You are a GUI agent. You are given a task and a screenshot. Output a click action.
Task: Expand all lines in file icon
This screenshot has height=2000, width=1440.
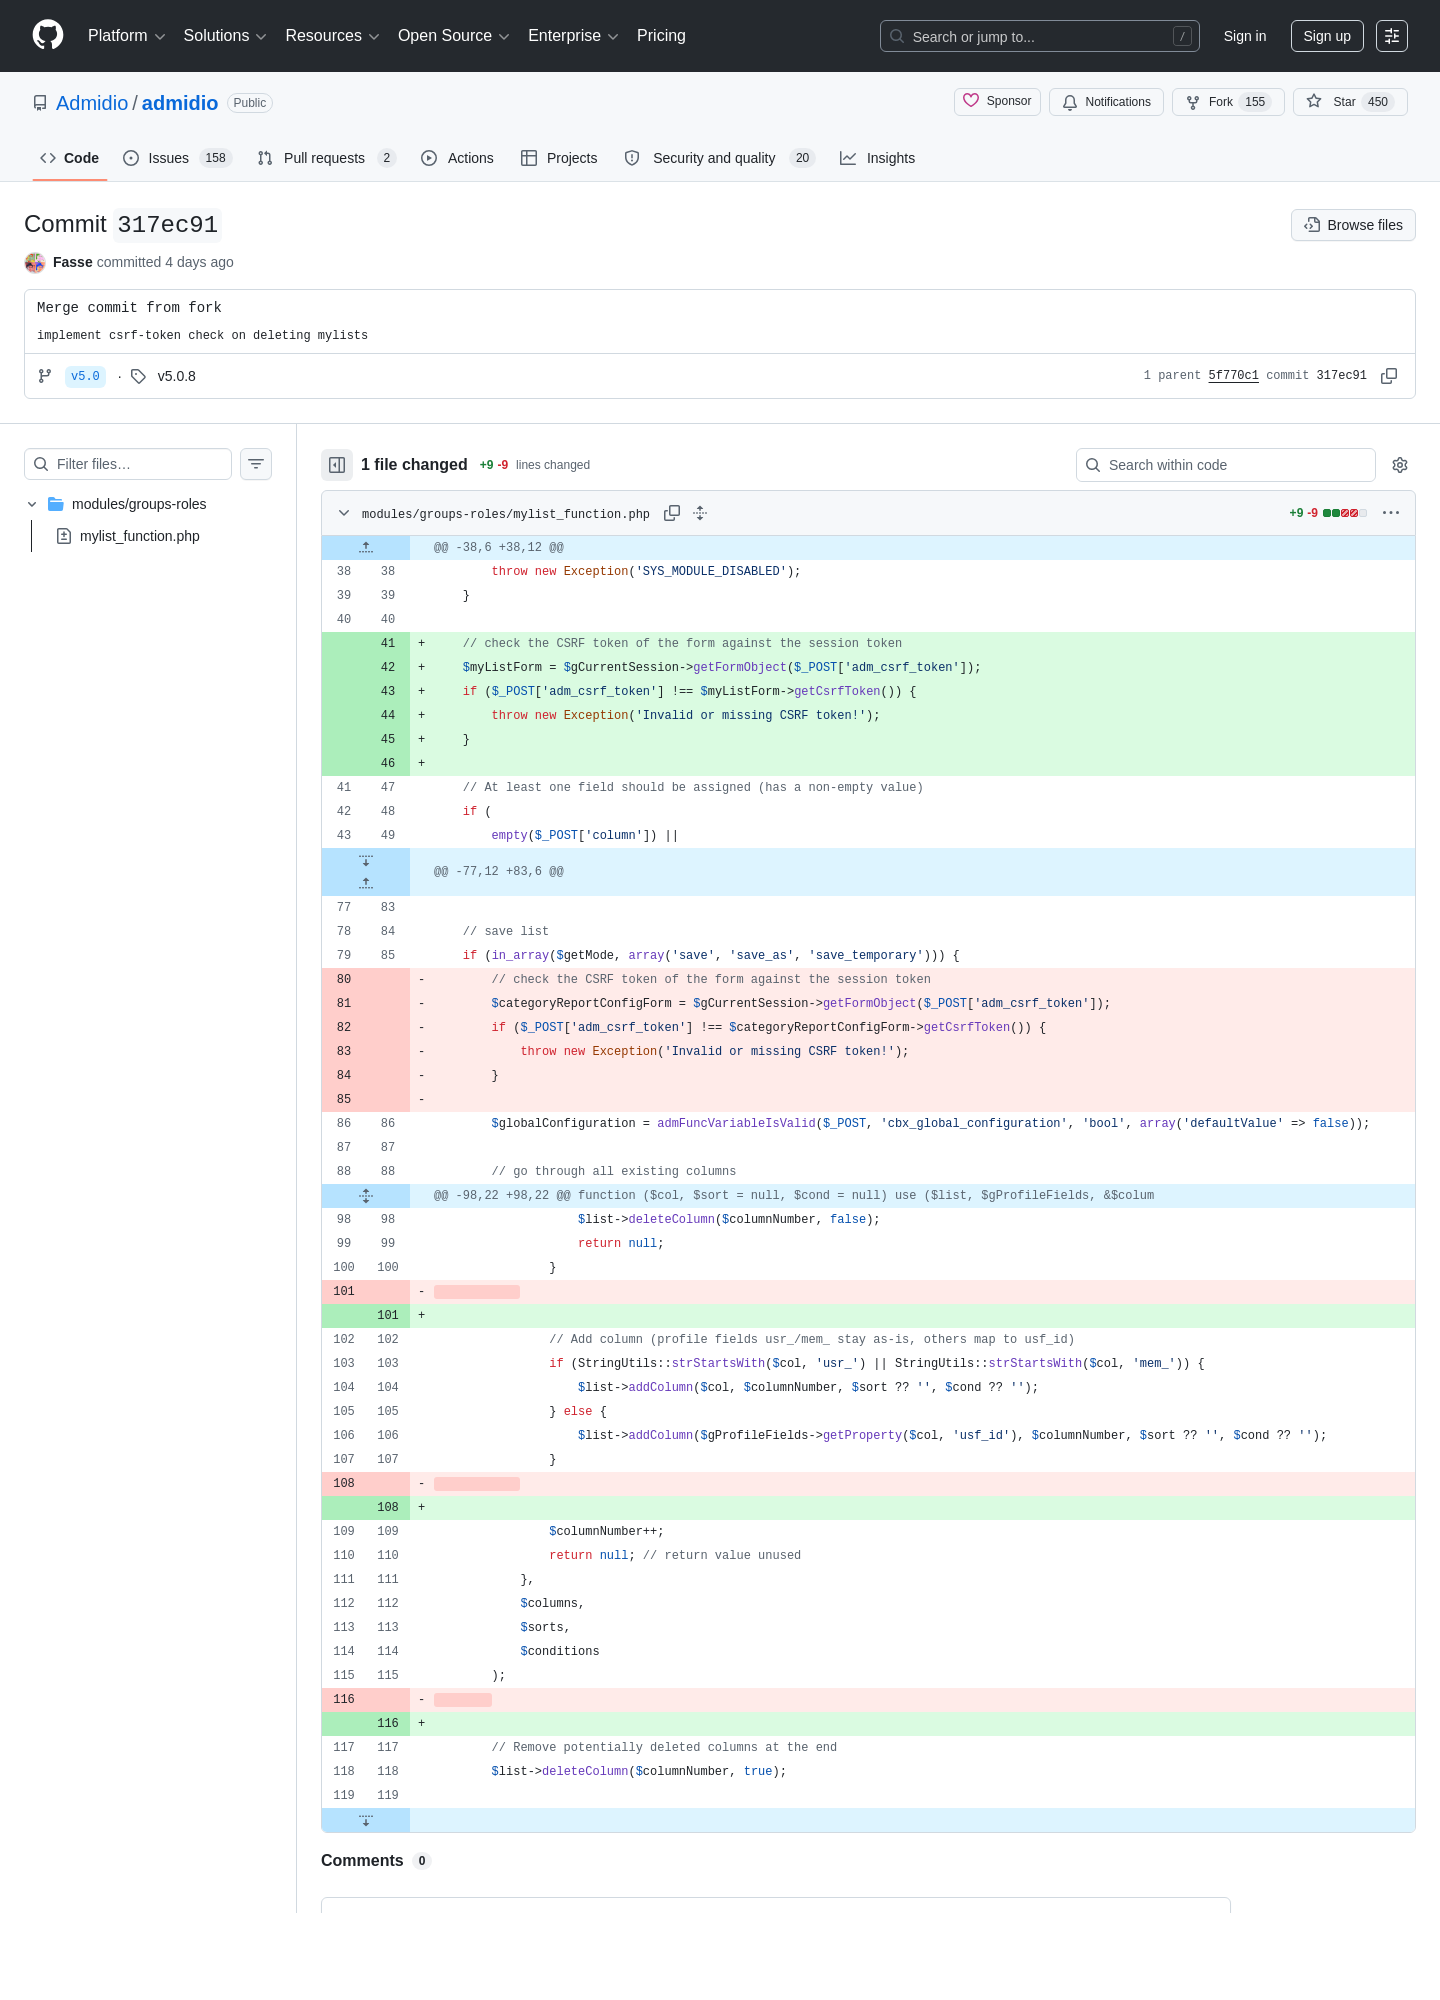(700, 513)
